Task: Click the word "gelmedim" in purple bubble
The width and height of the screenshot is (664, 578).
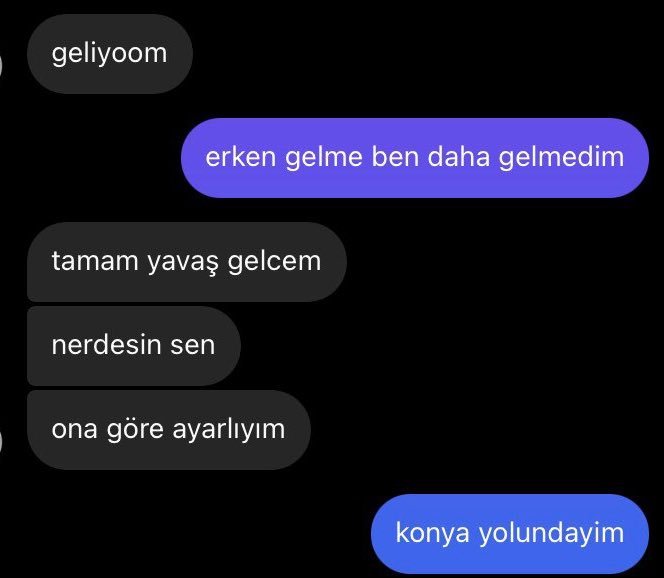Action: (x=561, y=157)
